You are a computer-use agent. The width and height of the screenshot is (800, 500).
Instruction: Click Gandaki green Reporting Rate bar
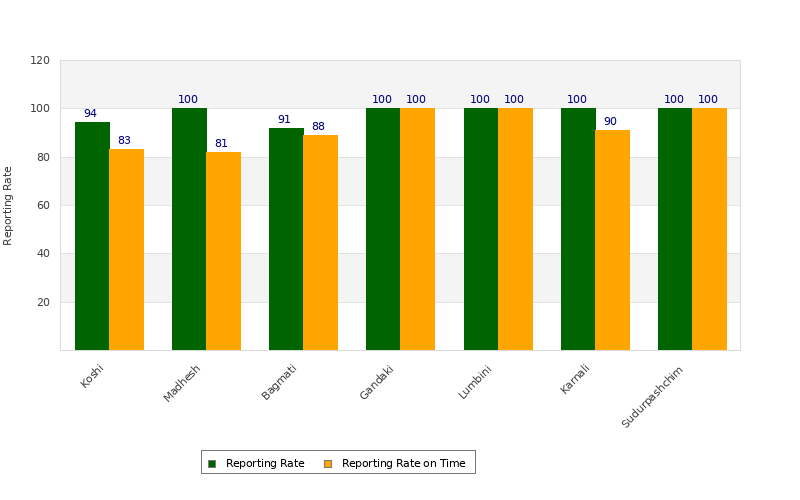(383, 229)
